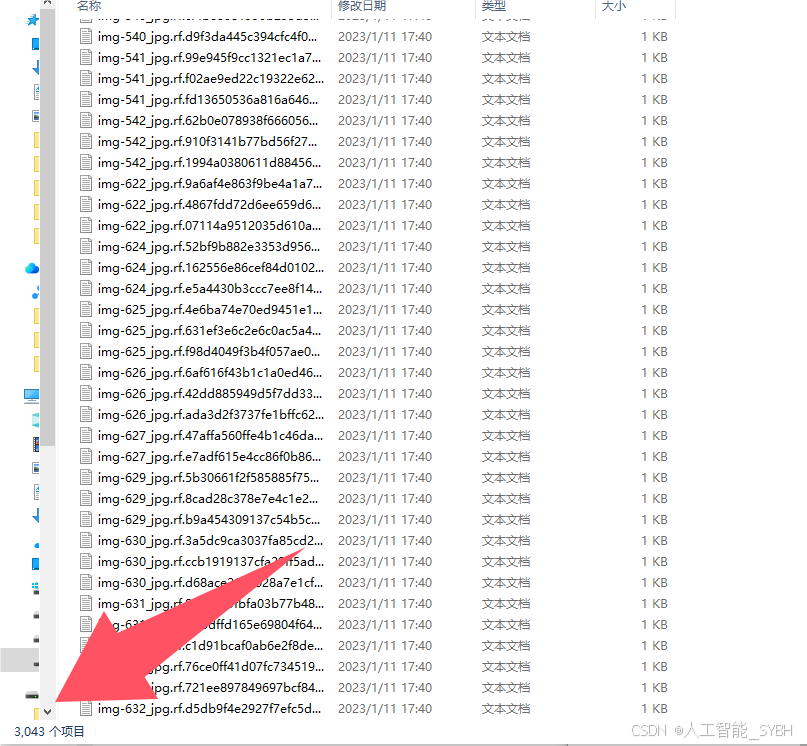Select file img-629_jpg.rf.b9a454309137c54b5c

209,520
